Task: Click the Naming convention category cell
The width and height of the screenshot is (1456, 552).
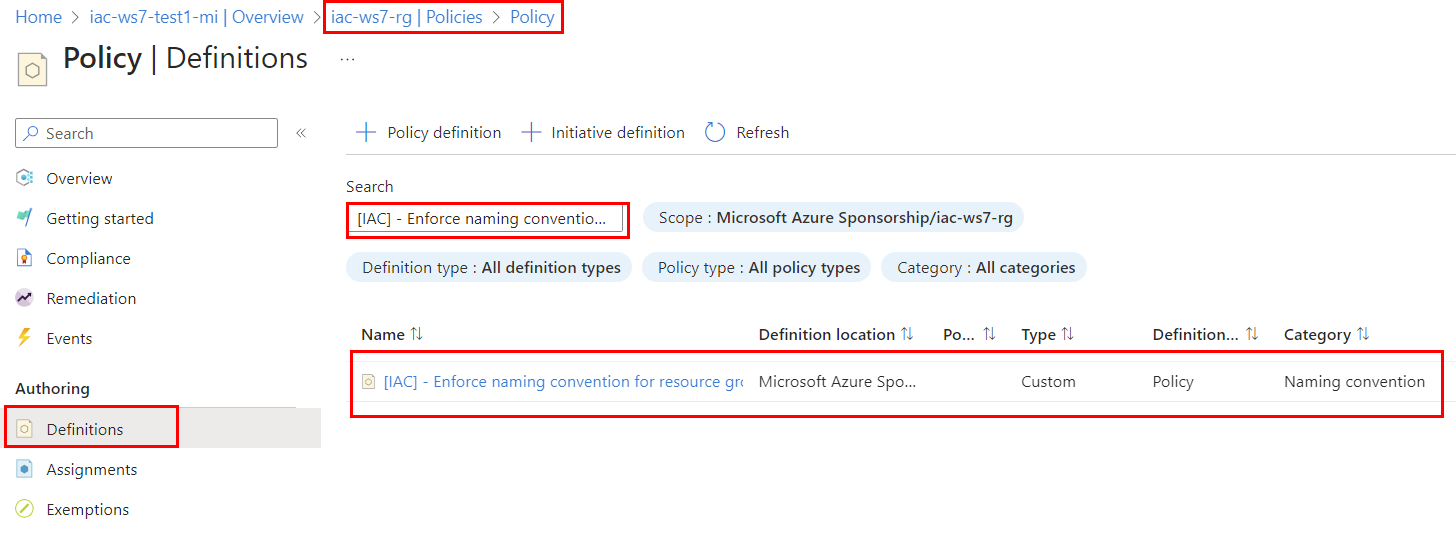Action: (1354, 381)
